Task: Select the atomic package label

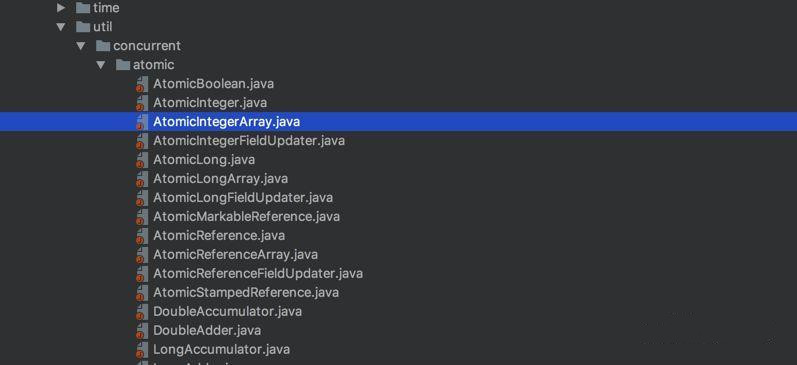Action: click(x=154, y=65)
